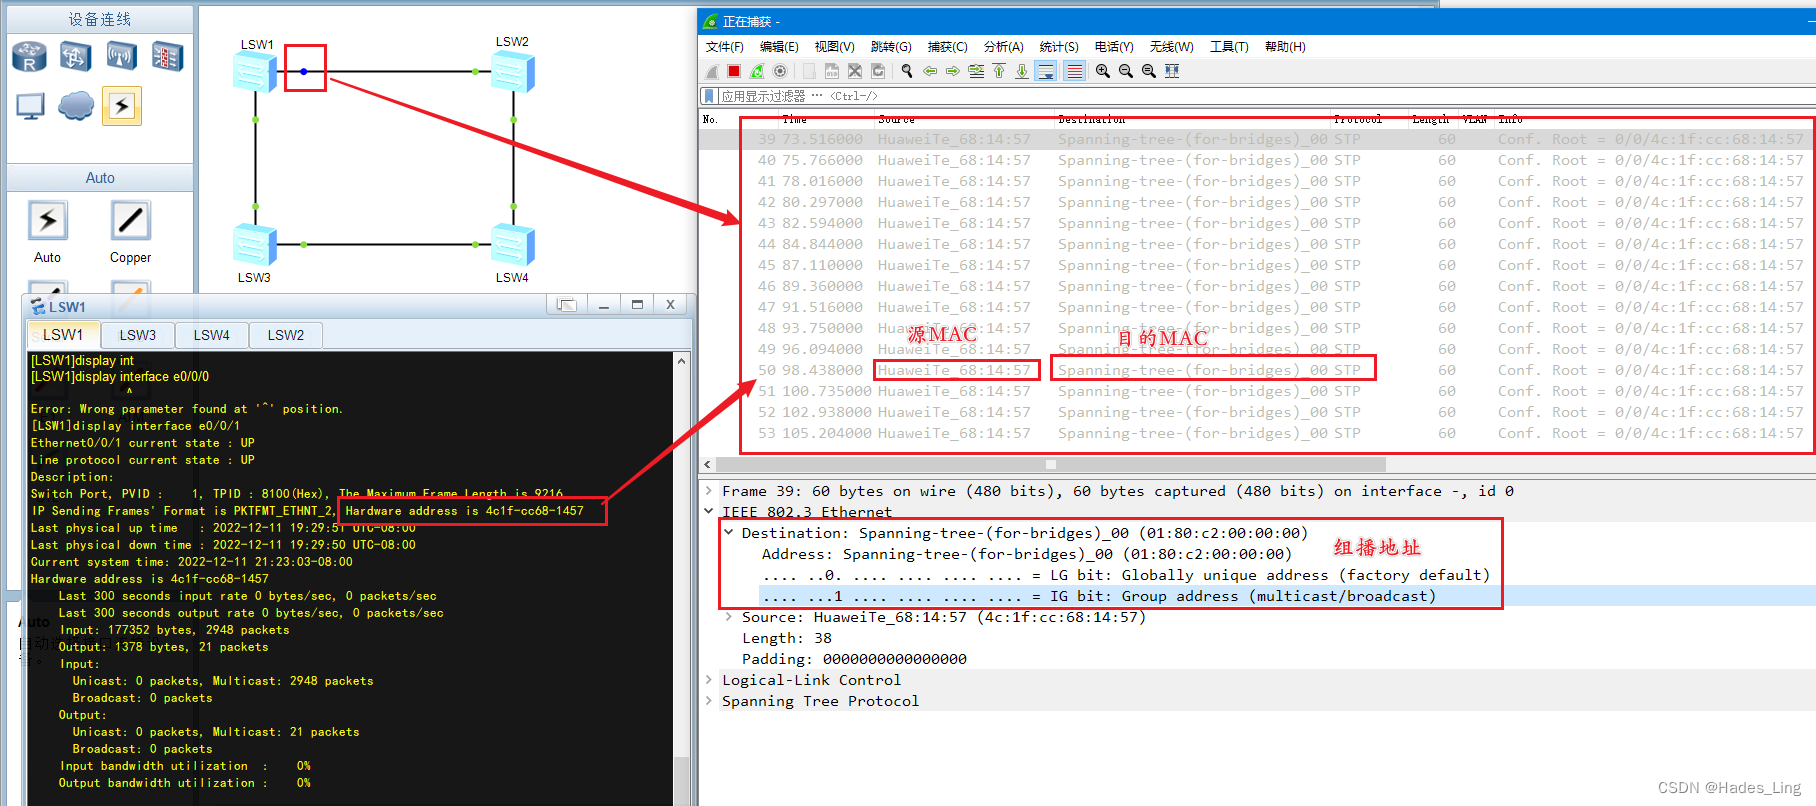Open the 捕获(C) menu
The image size is (1816, 806).
point(947,47)
